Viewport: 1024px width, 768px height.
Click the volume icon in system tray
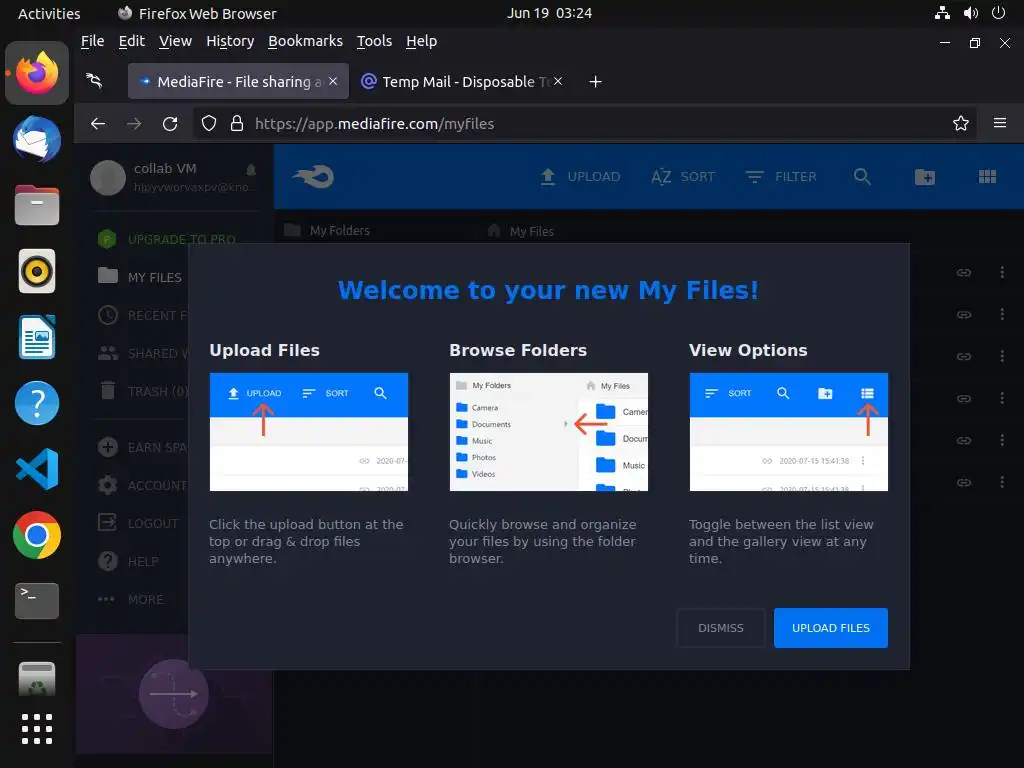pos(970,13)
